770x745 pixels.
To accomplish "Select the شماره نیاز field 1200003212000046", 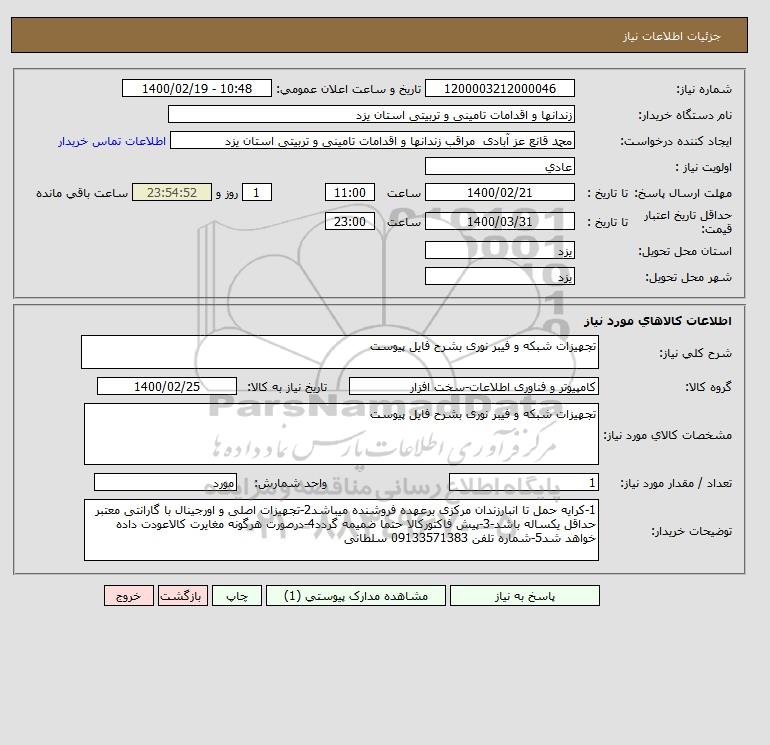I will click(500, 88).
